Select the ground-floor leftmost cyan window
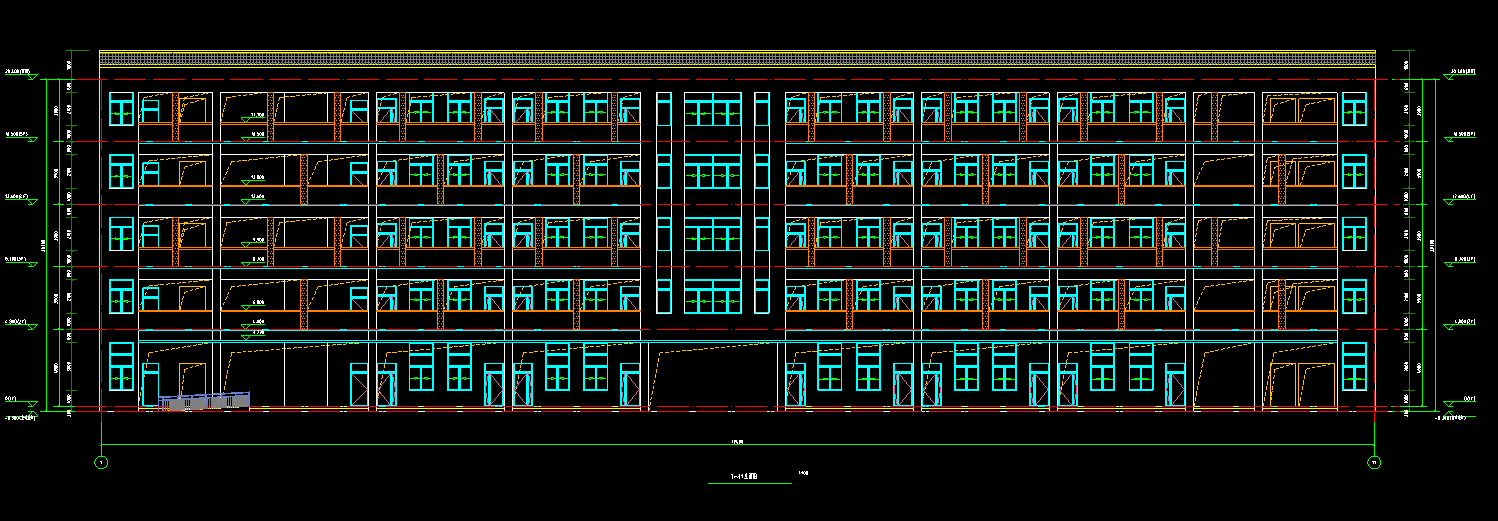This screenshot has width=1498, height=521. pos(121,367)
